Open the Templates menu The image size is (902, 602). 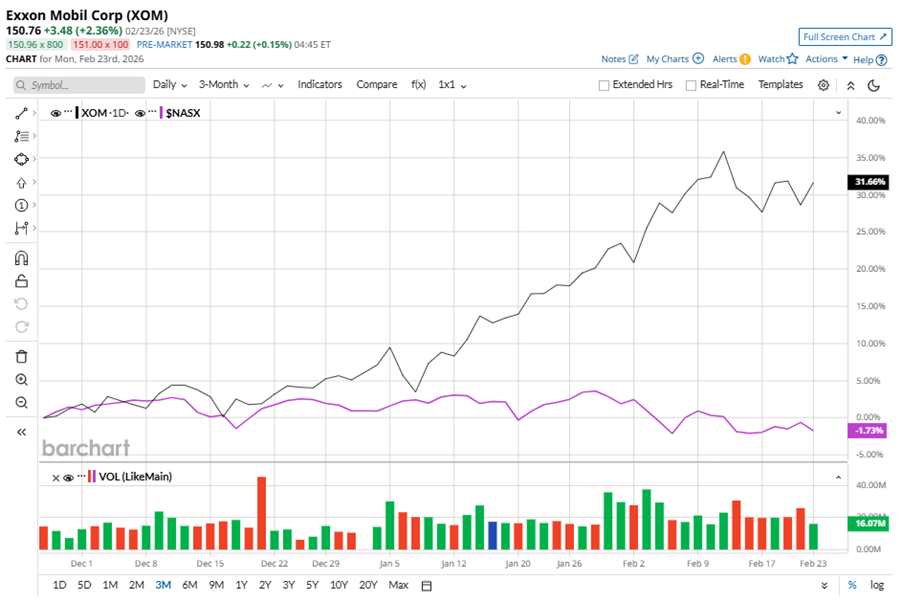780,85
